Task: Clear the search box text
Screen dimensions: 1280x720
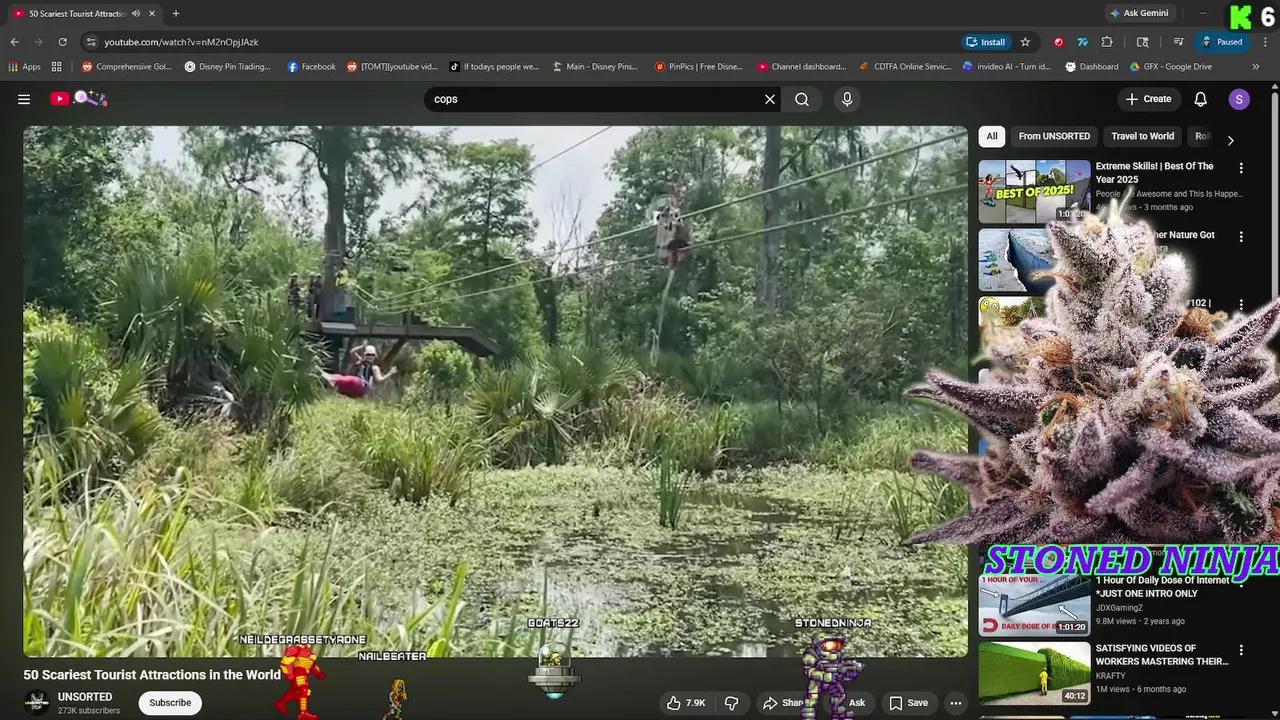Action: (770, 99)
